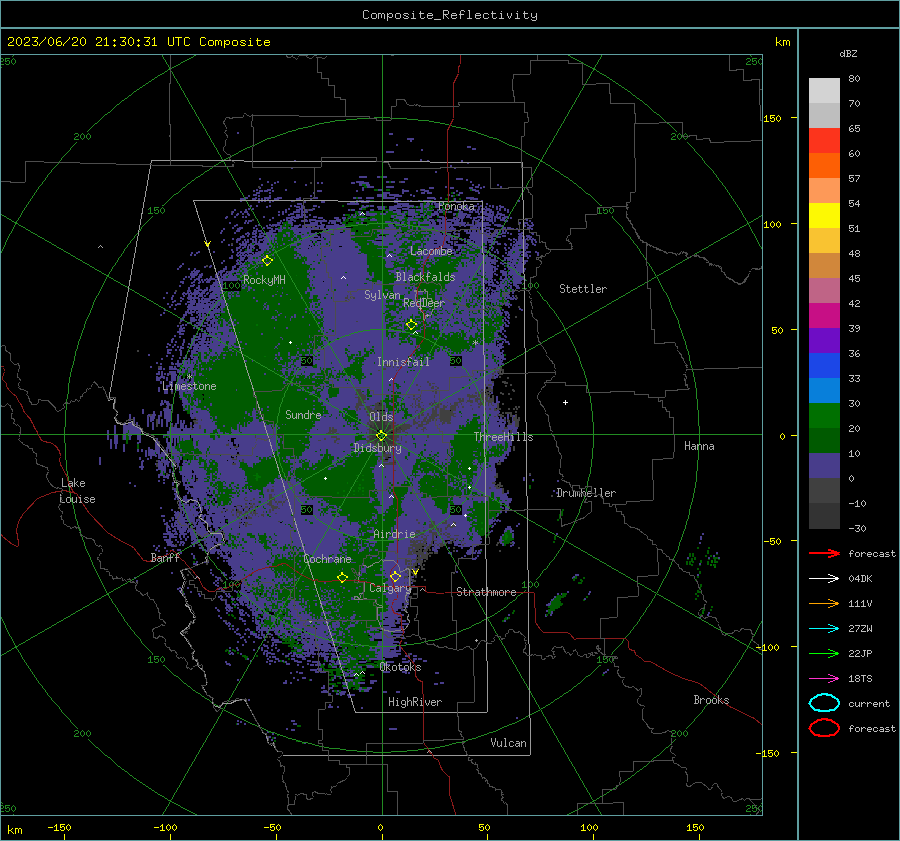900x841 pixels.
Task: Click the Calgary city label
Action: point(390,588)
